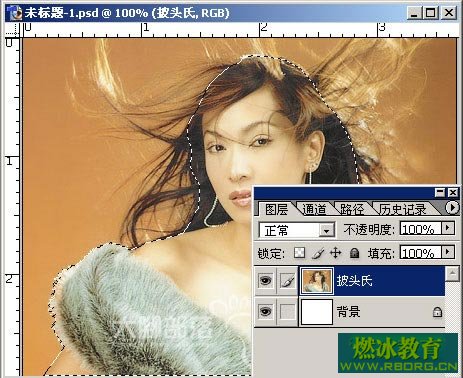Close the 未标题-1.psd document window
The height and width of the screenshot is (378, 463).
449,13
